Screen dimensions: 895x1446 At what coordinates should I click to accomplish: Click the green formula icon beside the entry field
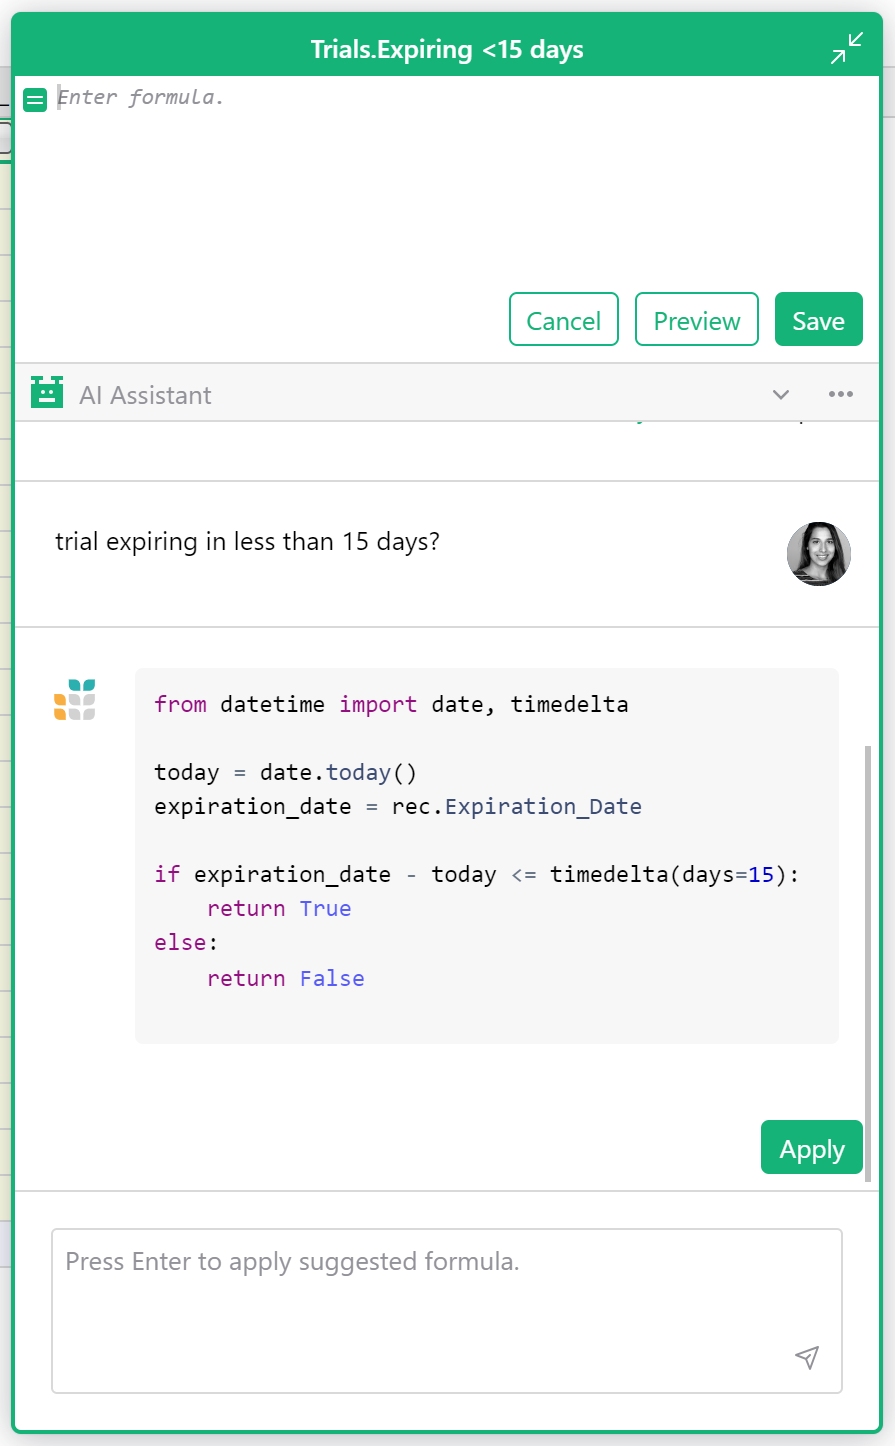(35, 99)
